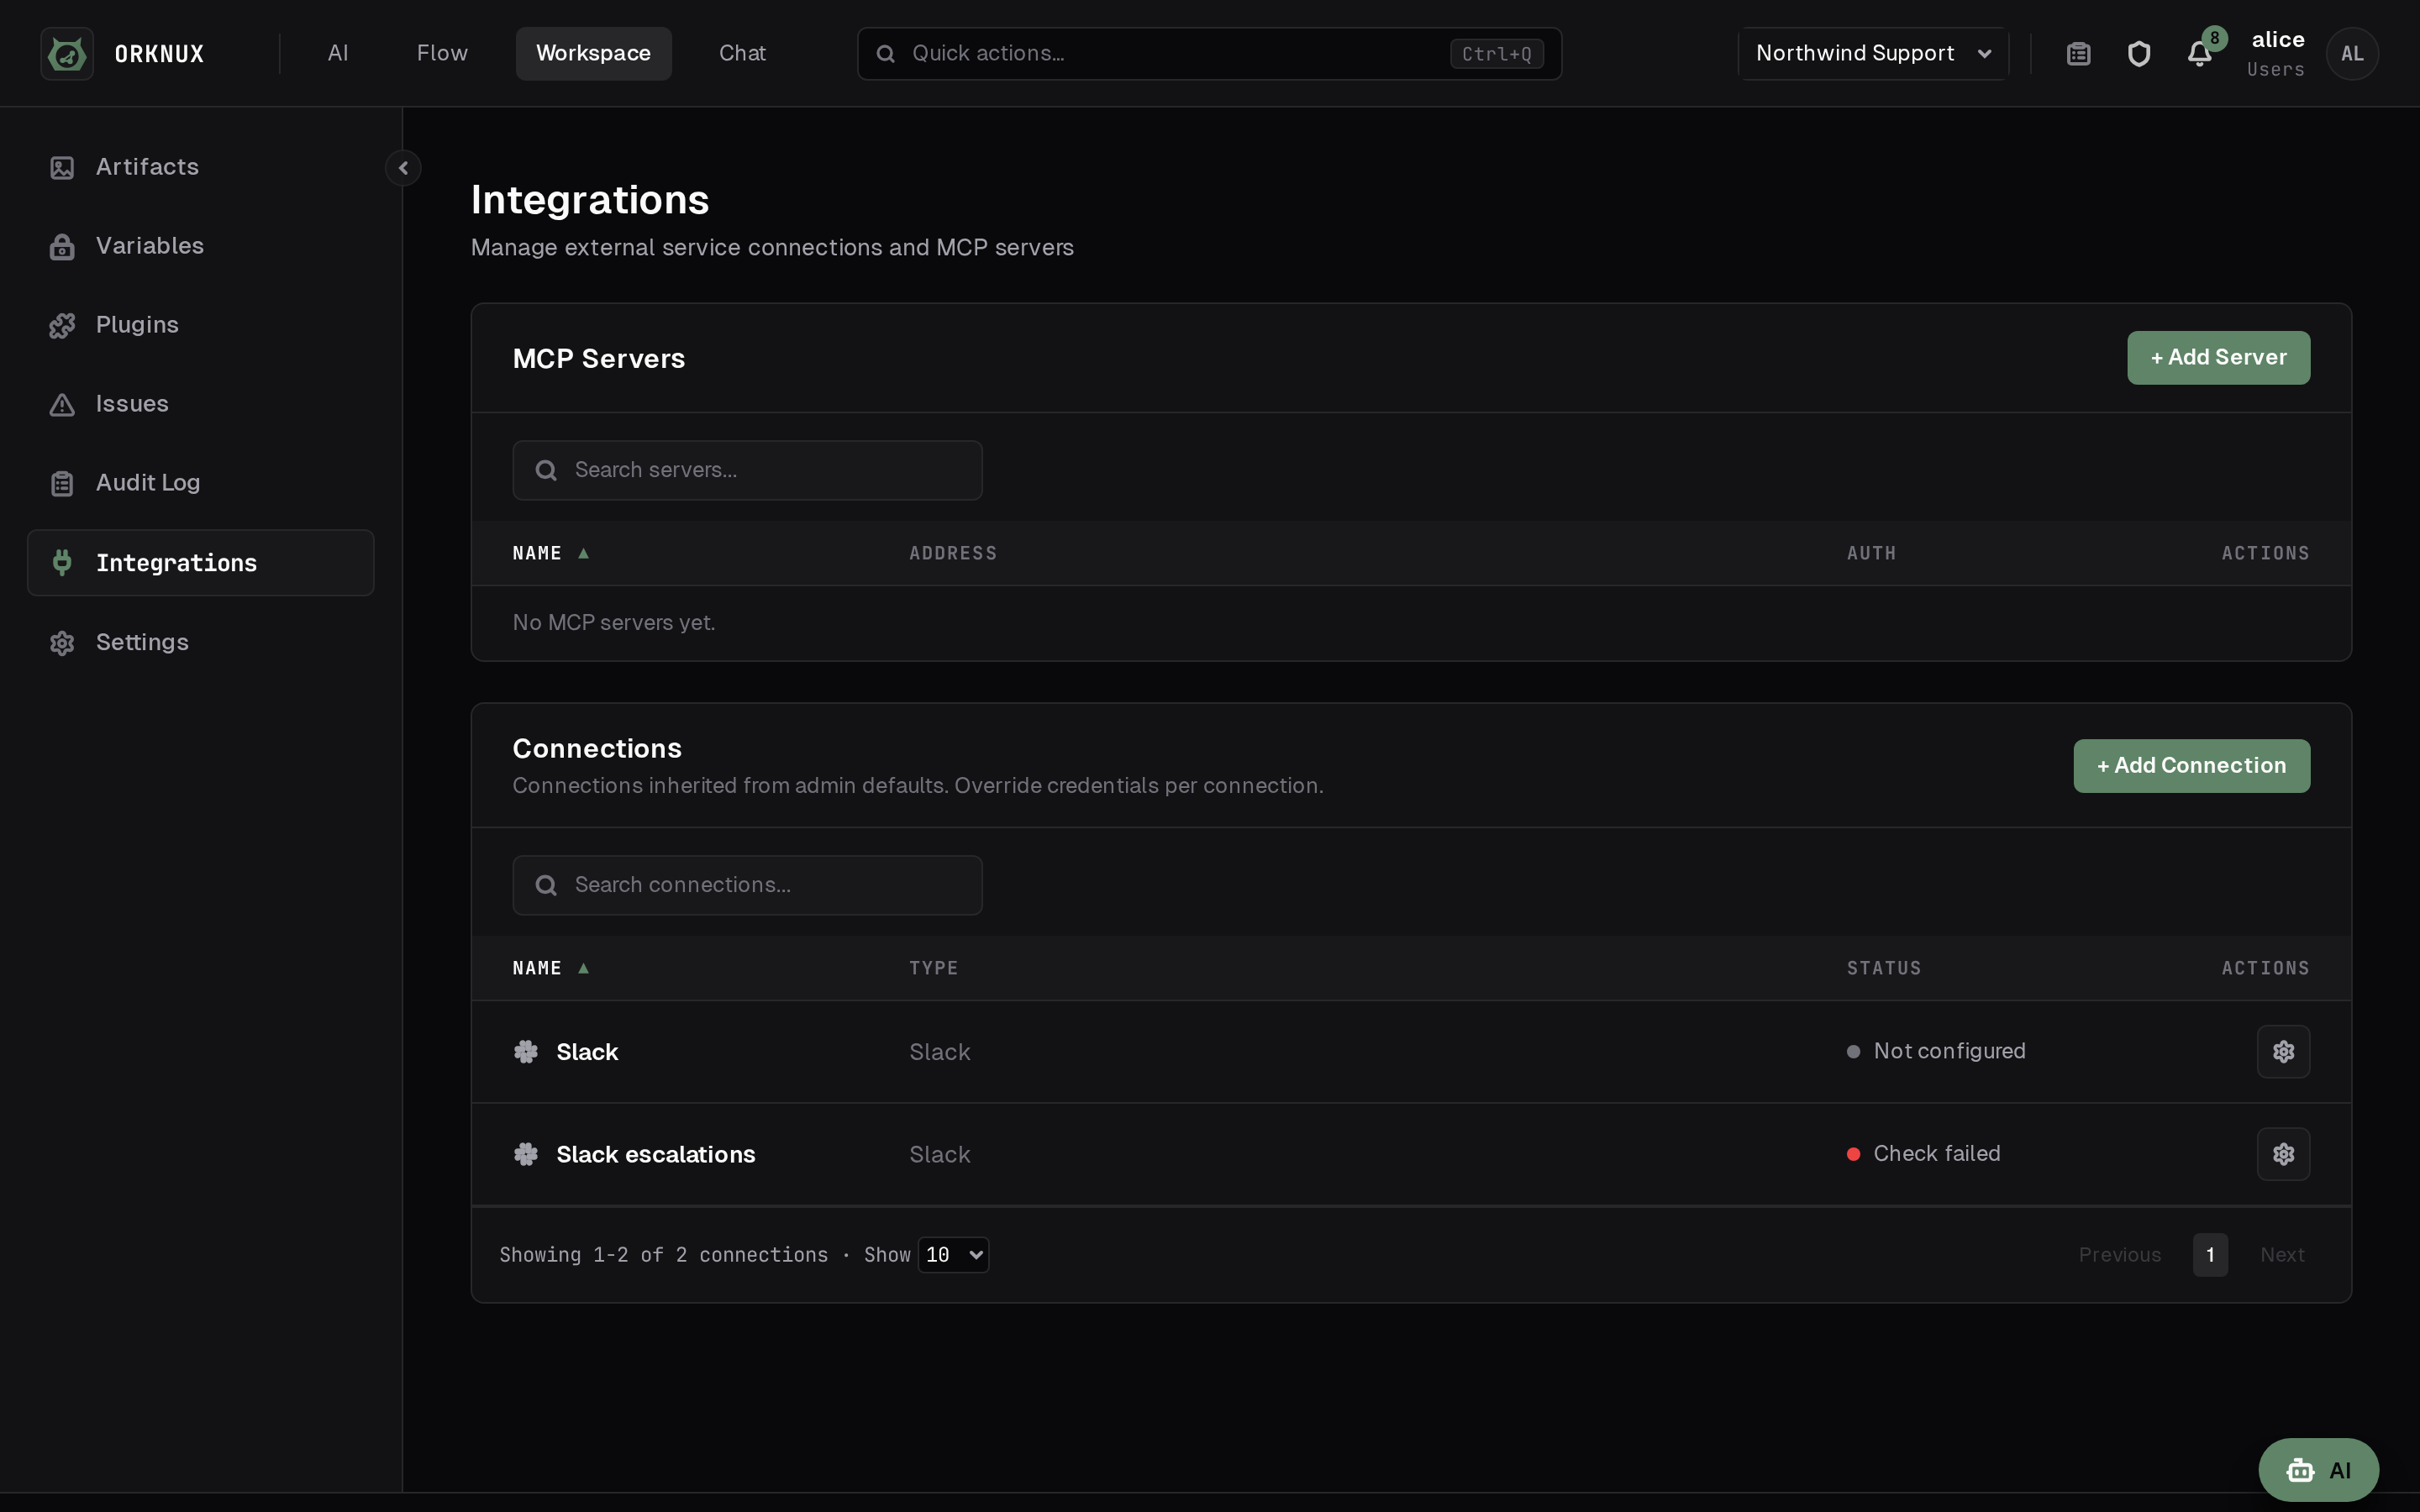Switch to the AI tab

pos(338,53)
